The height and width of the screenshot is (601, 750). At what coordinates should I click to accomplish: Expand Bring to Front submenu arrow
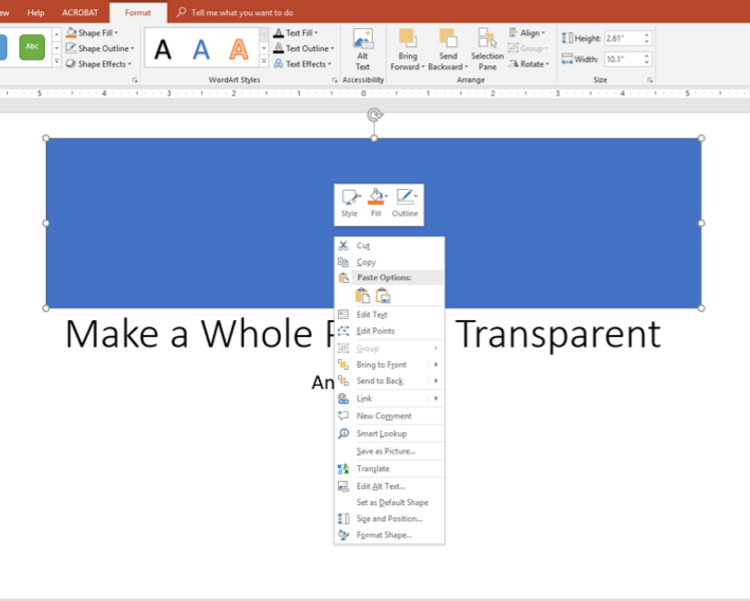[436, 364]
